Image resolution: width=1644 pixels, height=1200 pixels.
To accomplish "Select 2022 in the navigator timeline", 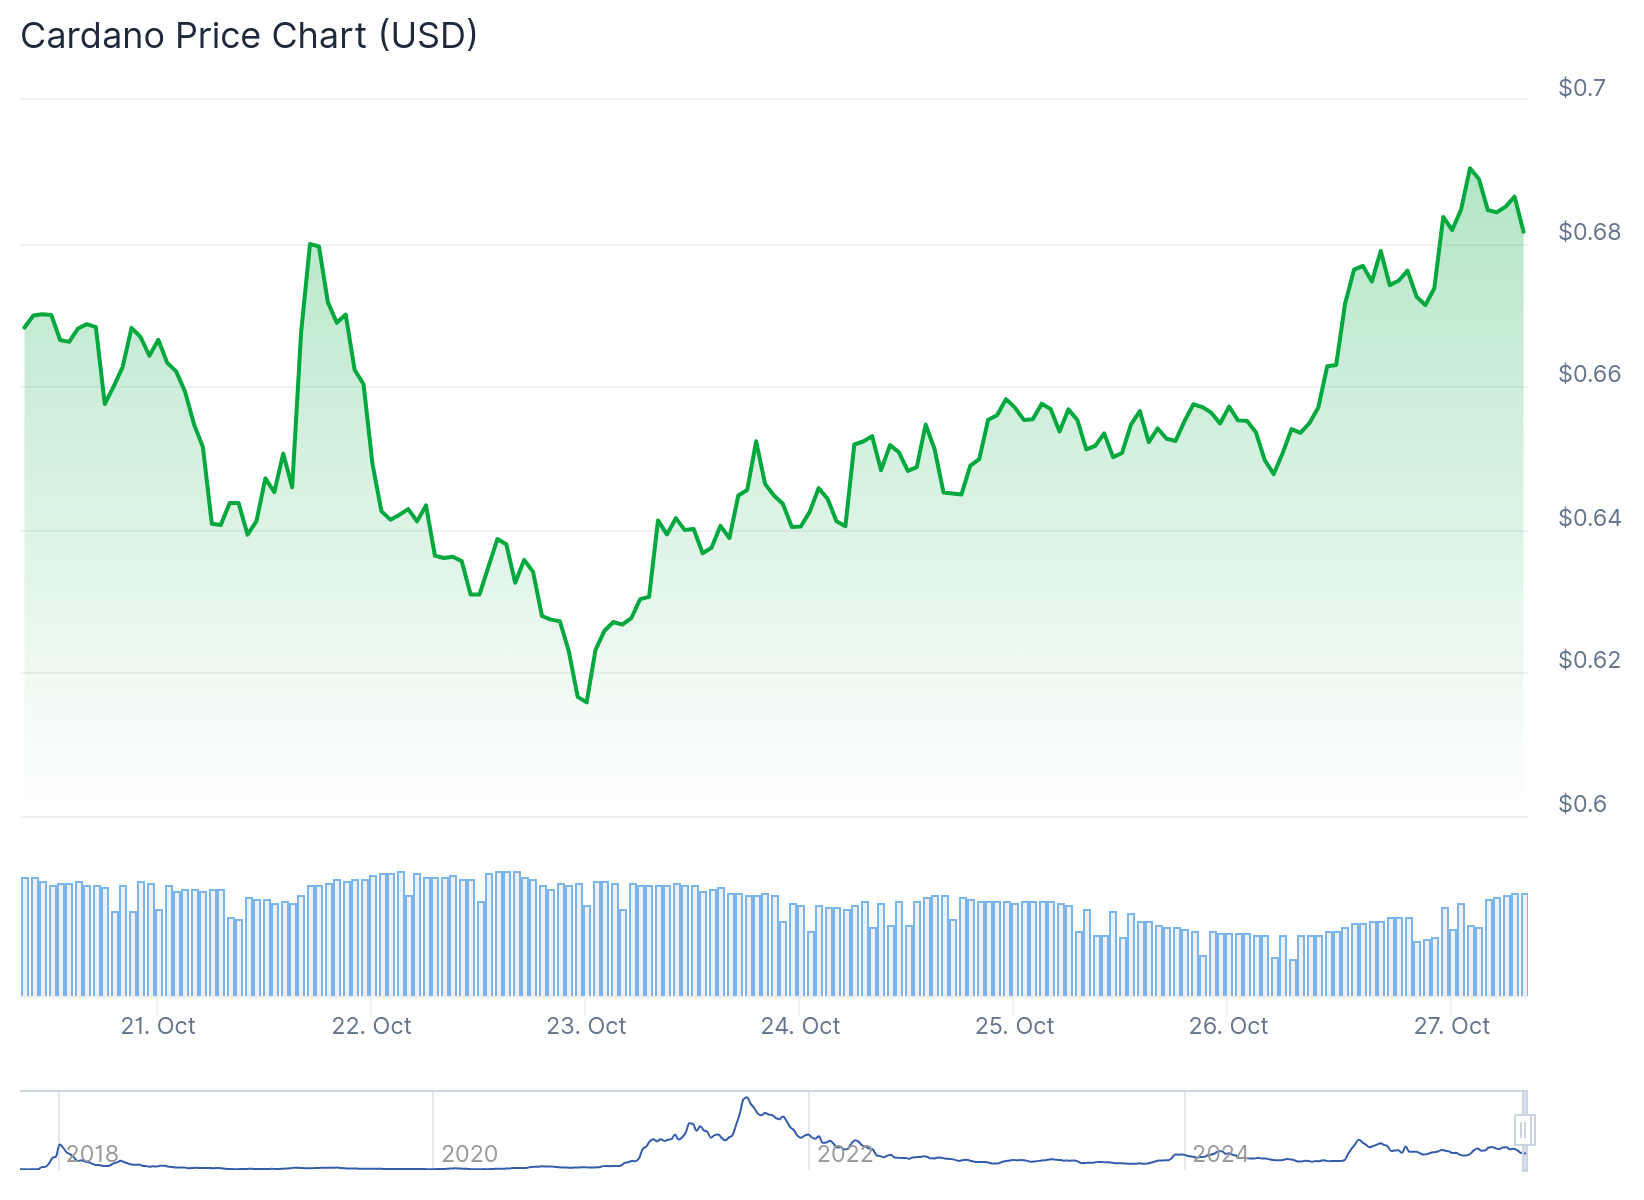I will click(x=845, y=1154).
